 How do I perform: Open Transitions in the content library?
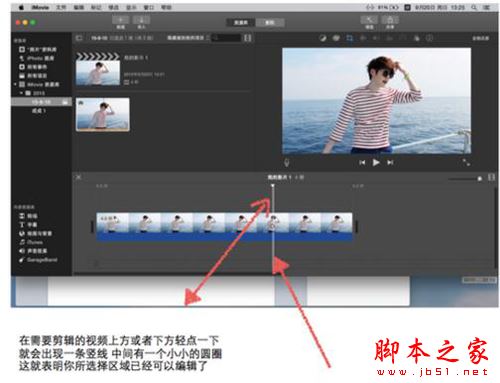coord(29,216)
